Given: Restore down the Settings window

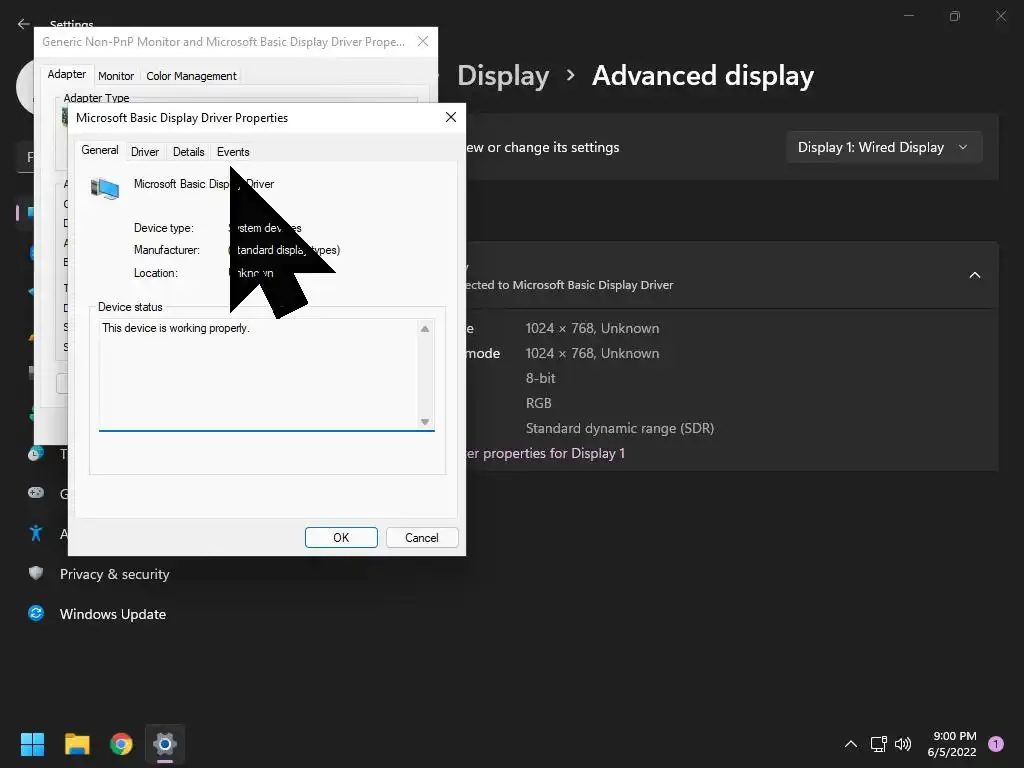Looking at the screenshot, I should pyautogui.click(x=955, y=16).
